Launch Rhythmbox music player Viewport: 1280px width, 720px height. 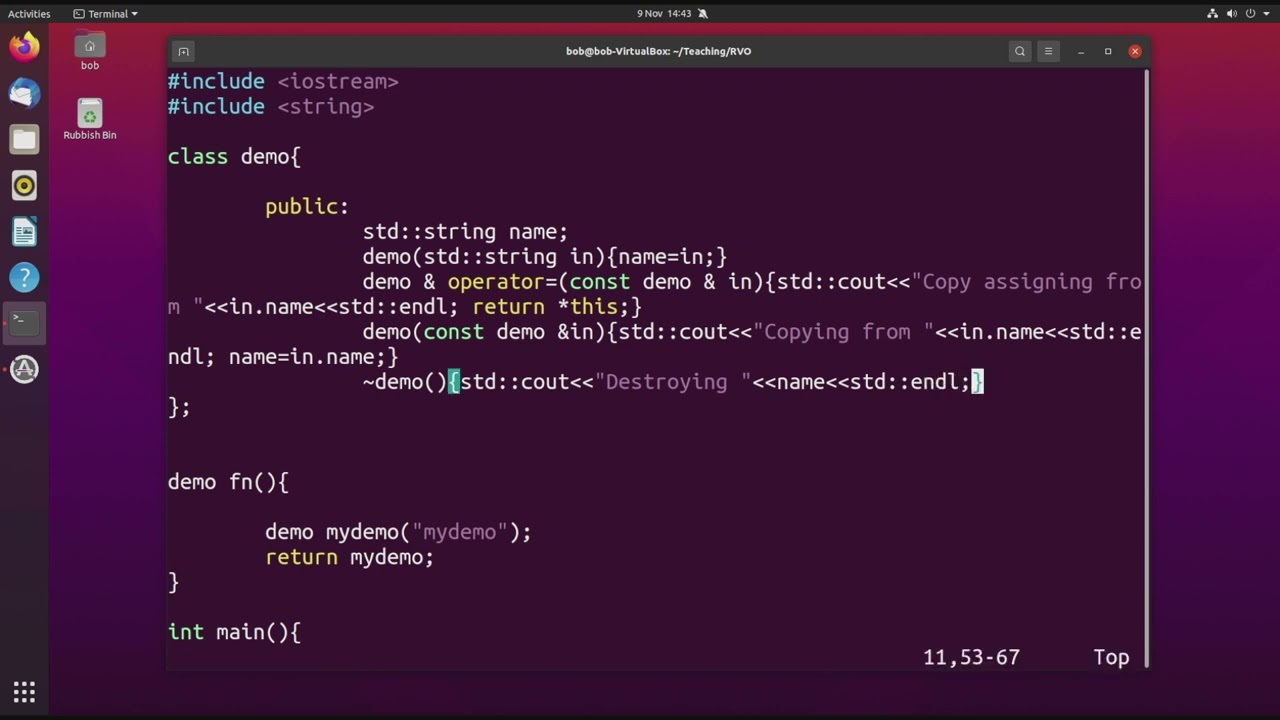click(x=24, y=185)
